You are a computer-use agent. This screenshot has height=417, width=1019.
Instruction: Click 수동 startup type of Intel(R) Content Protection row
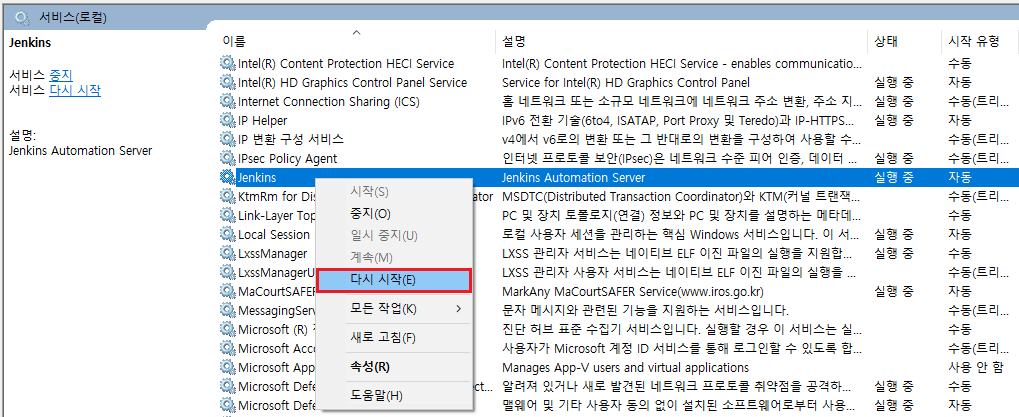[960, 64]
